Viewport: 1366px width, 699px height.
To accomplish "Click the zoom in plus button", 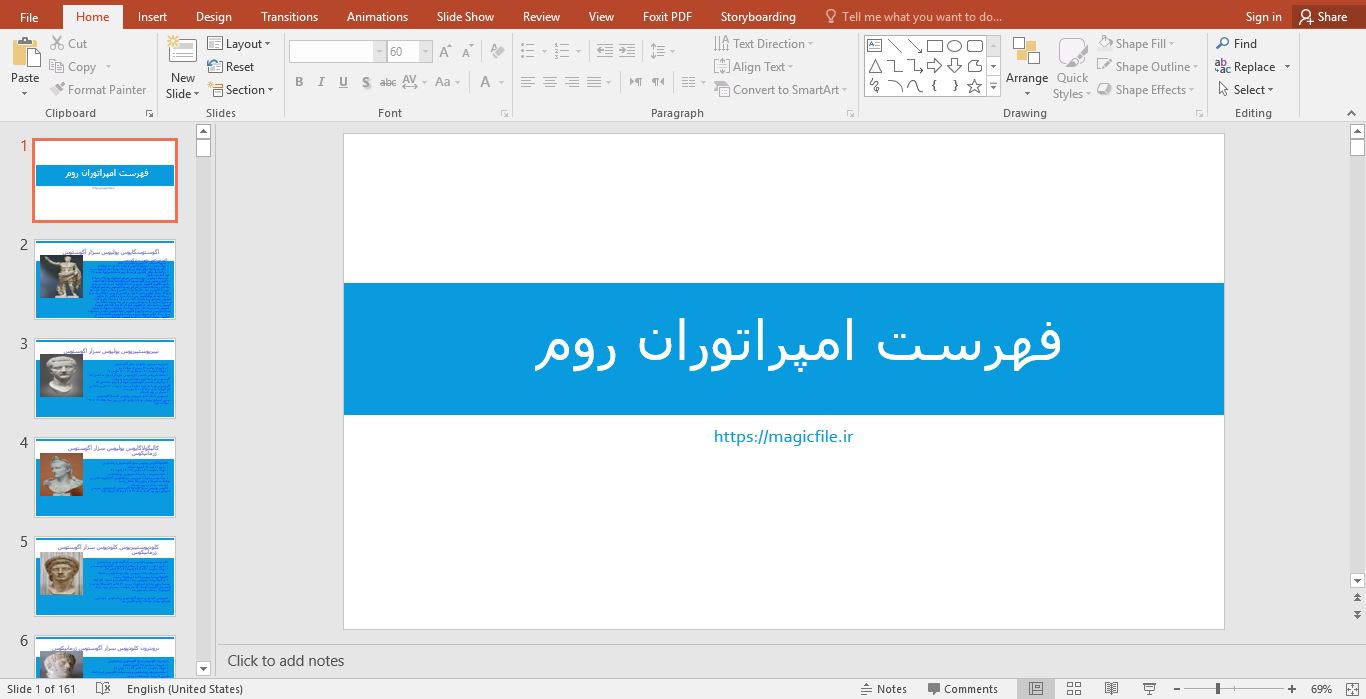I will tap(1292, 689).
